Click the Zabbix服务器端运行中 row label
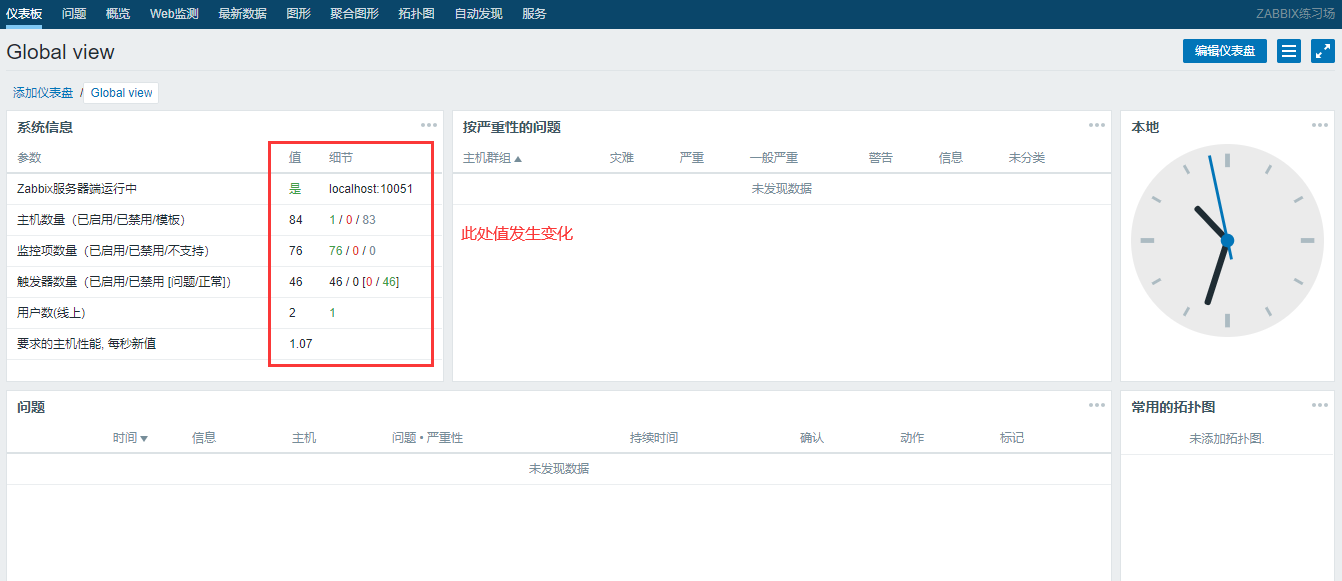The image size is (1342, 581). [x=77, y=189]
